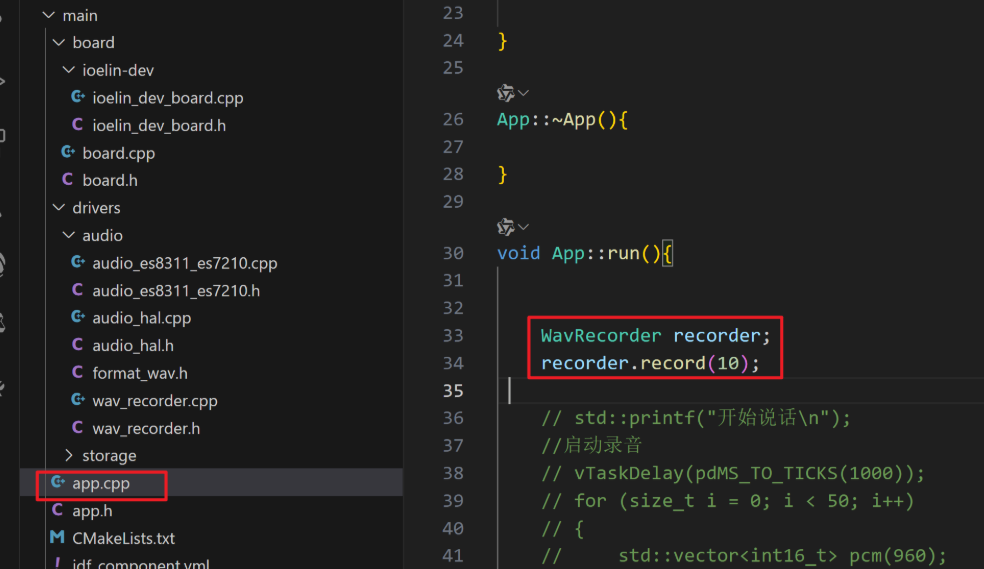Click commented std::vector line 41
This screenshot has height=569, width=984.
744,556
